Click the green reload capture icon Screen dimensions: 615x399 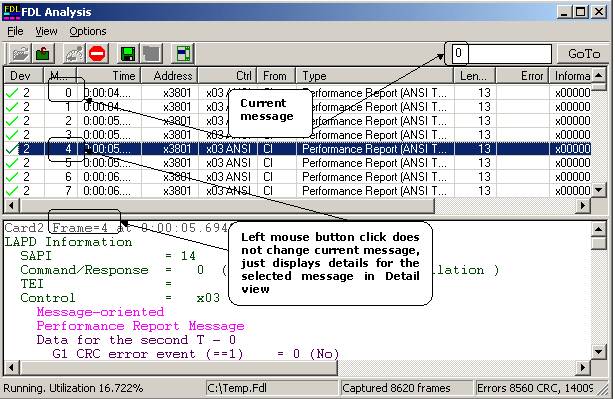42,53
